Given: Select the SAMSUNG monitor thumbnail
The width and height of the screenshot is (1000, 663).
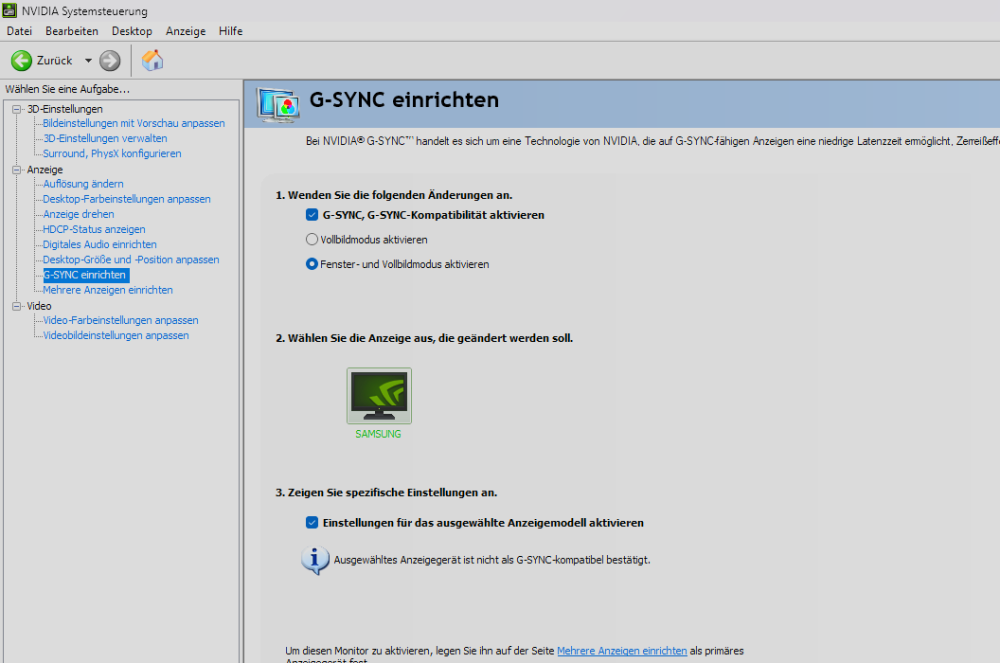Looking at the screenshot, I should click(379, 396).
